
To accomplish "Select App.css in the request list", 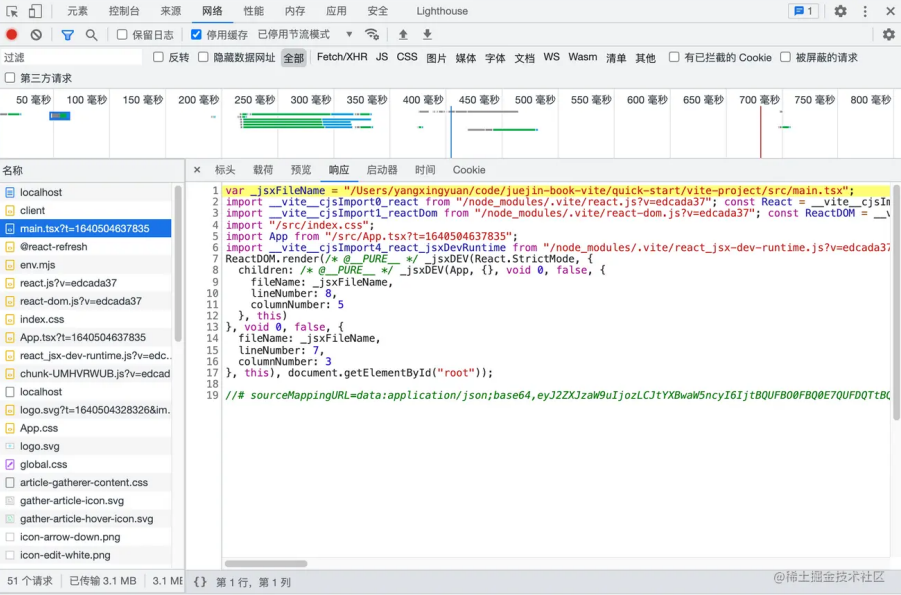I will [x=39, y=428].
